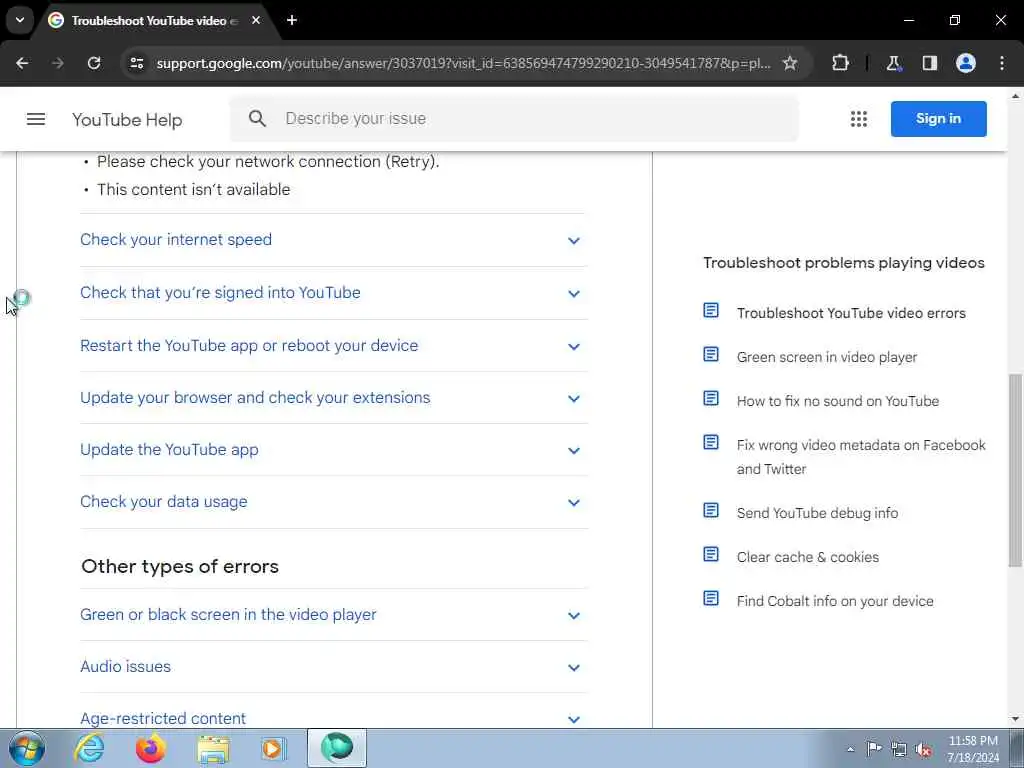Open the tab search dropdown arrow
1024x768 pixels.
click(x=20, y=20)
